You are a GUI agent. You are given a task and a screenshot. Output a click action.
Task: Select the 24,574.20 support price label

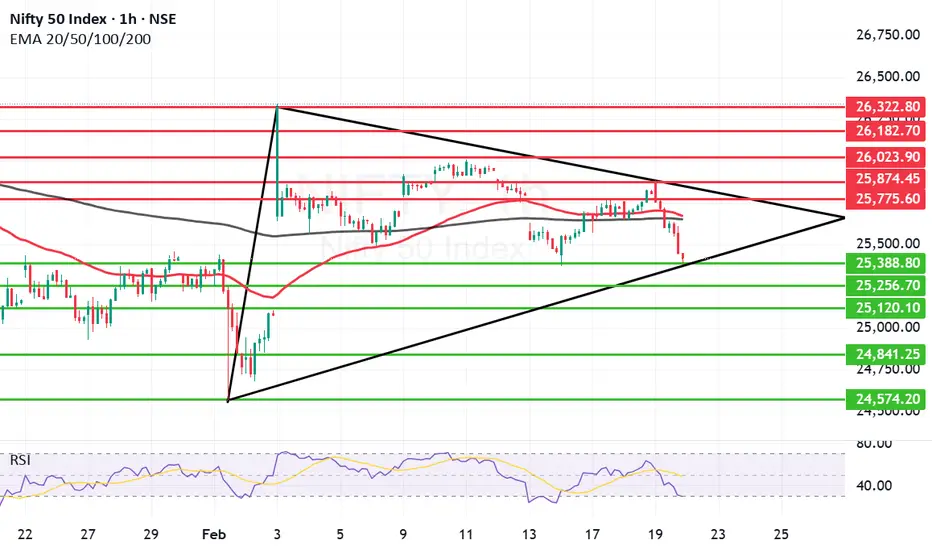[886, 399]
